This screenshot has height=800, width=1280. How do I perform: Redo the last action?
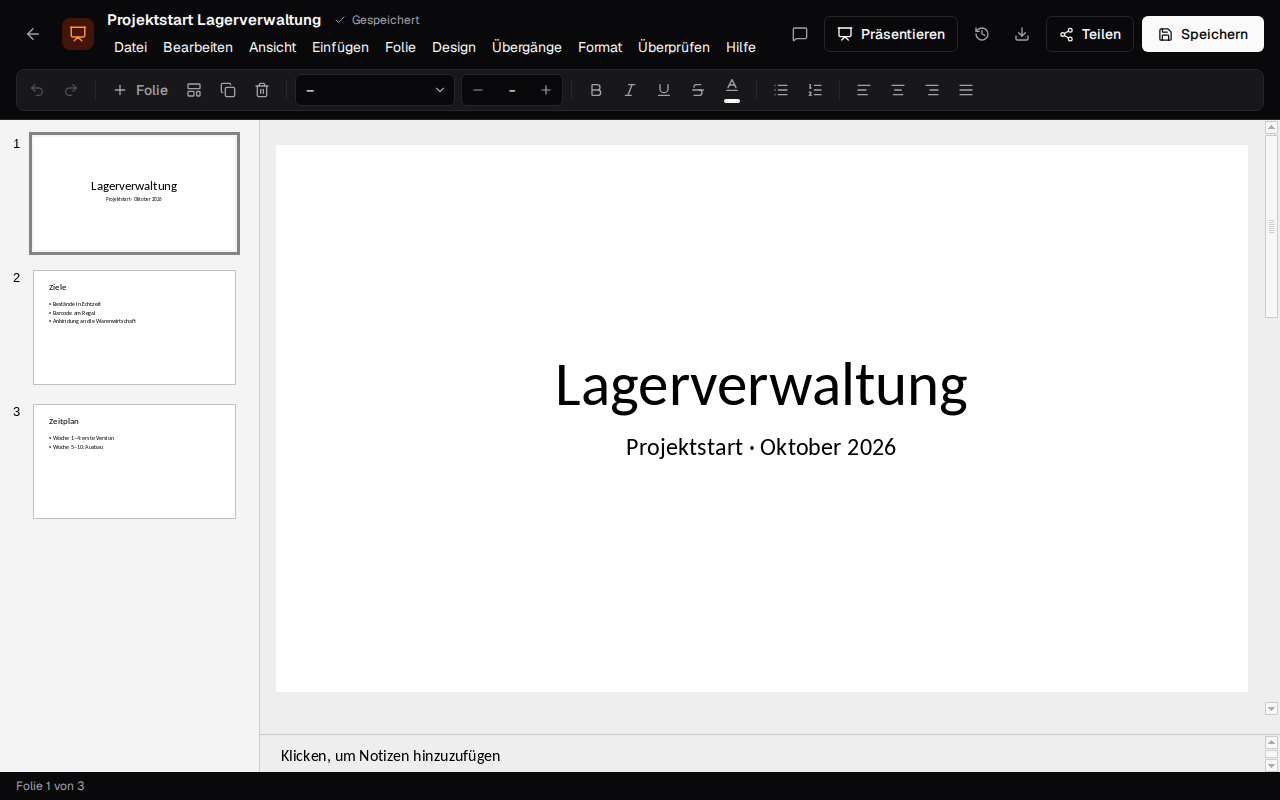tap(71, 90)
